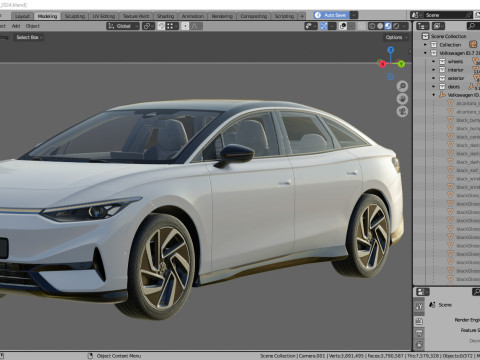Open the Render properties tab
This screenshot has width=480, height=360.
pos(419,322)
